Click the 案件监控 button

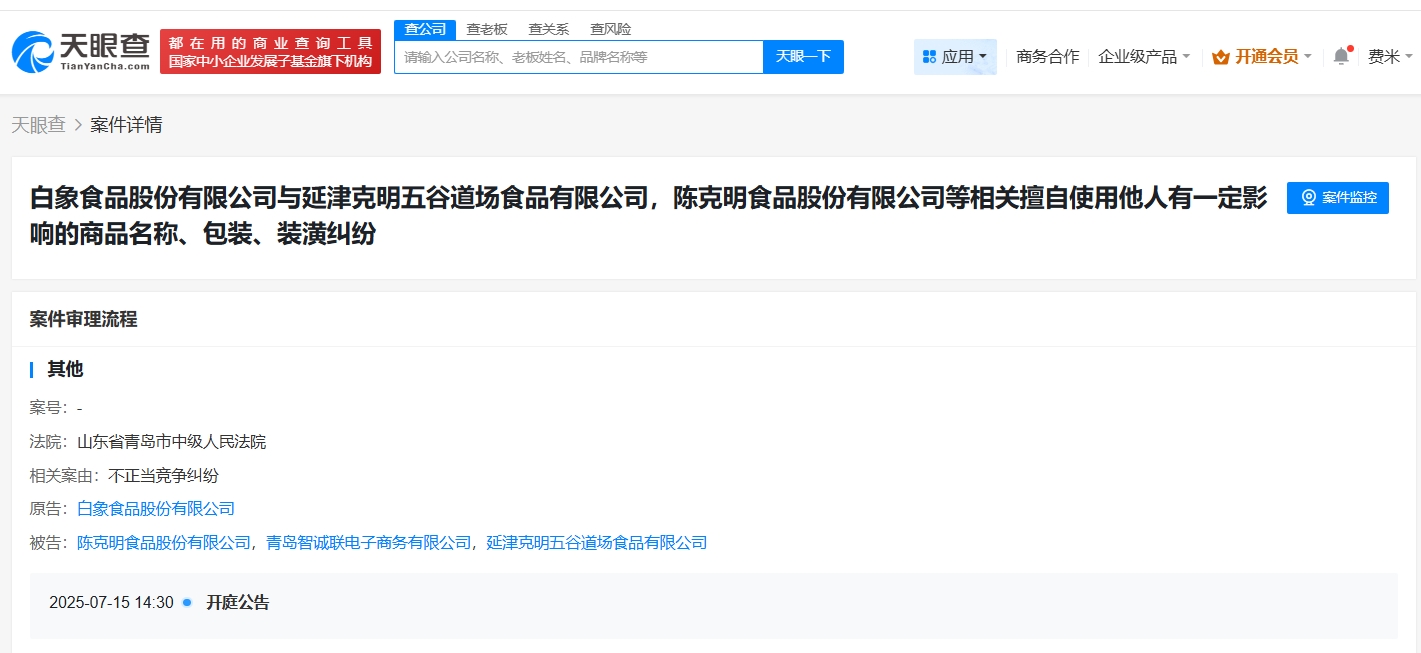(1338, 198)
